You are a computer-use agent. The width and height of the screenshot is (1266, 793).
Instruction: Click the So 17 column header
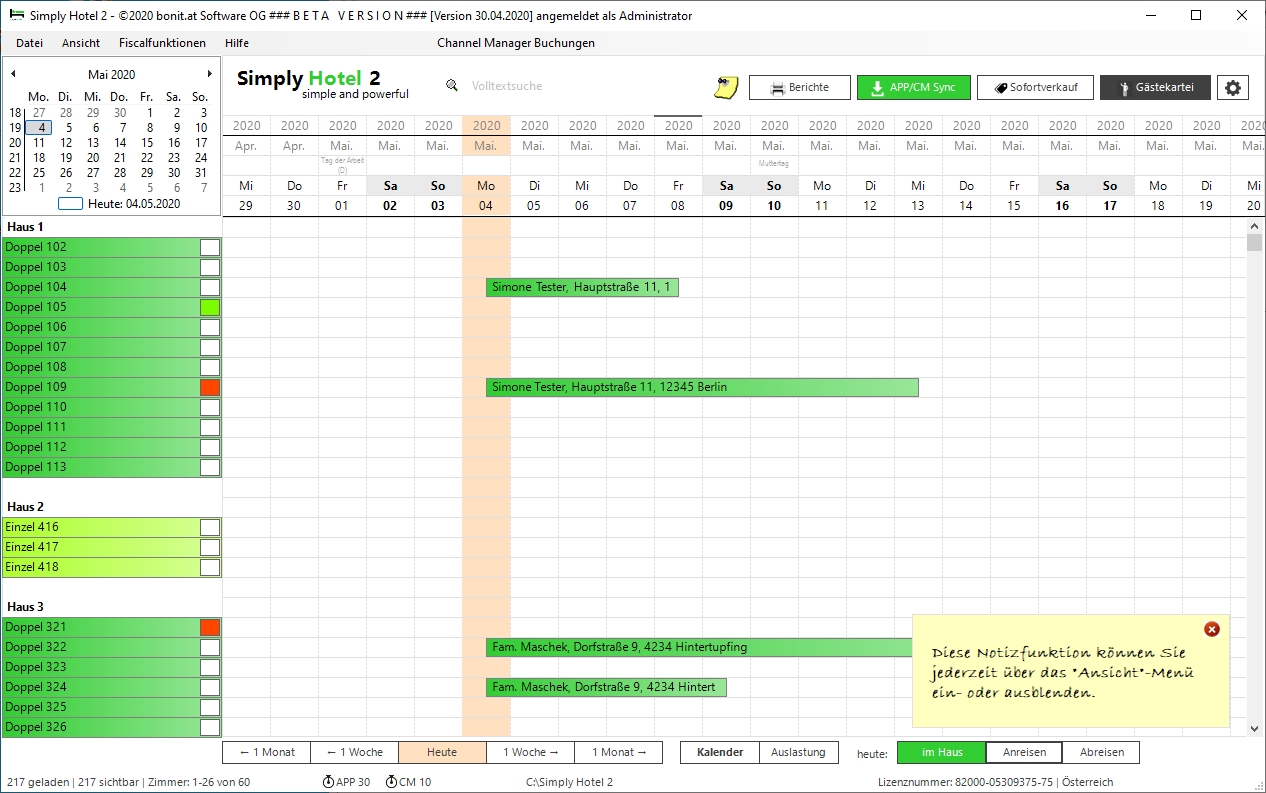[x=1110, y=195]
